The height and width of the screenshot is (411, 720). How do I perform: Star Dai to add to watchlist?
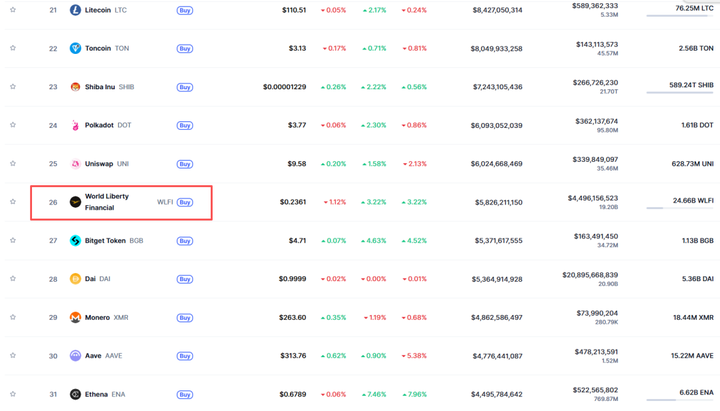13,278
